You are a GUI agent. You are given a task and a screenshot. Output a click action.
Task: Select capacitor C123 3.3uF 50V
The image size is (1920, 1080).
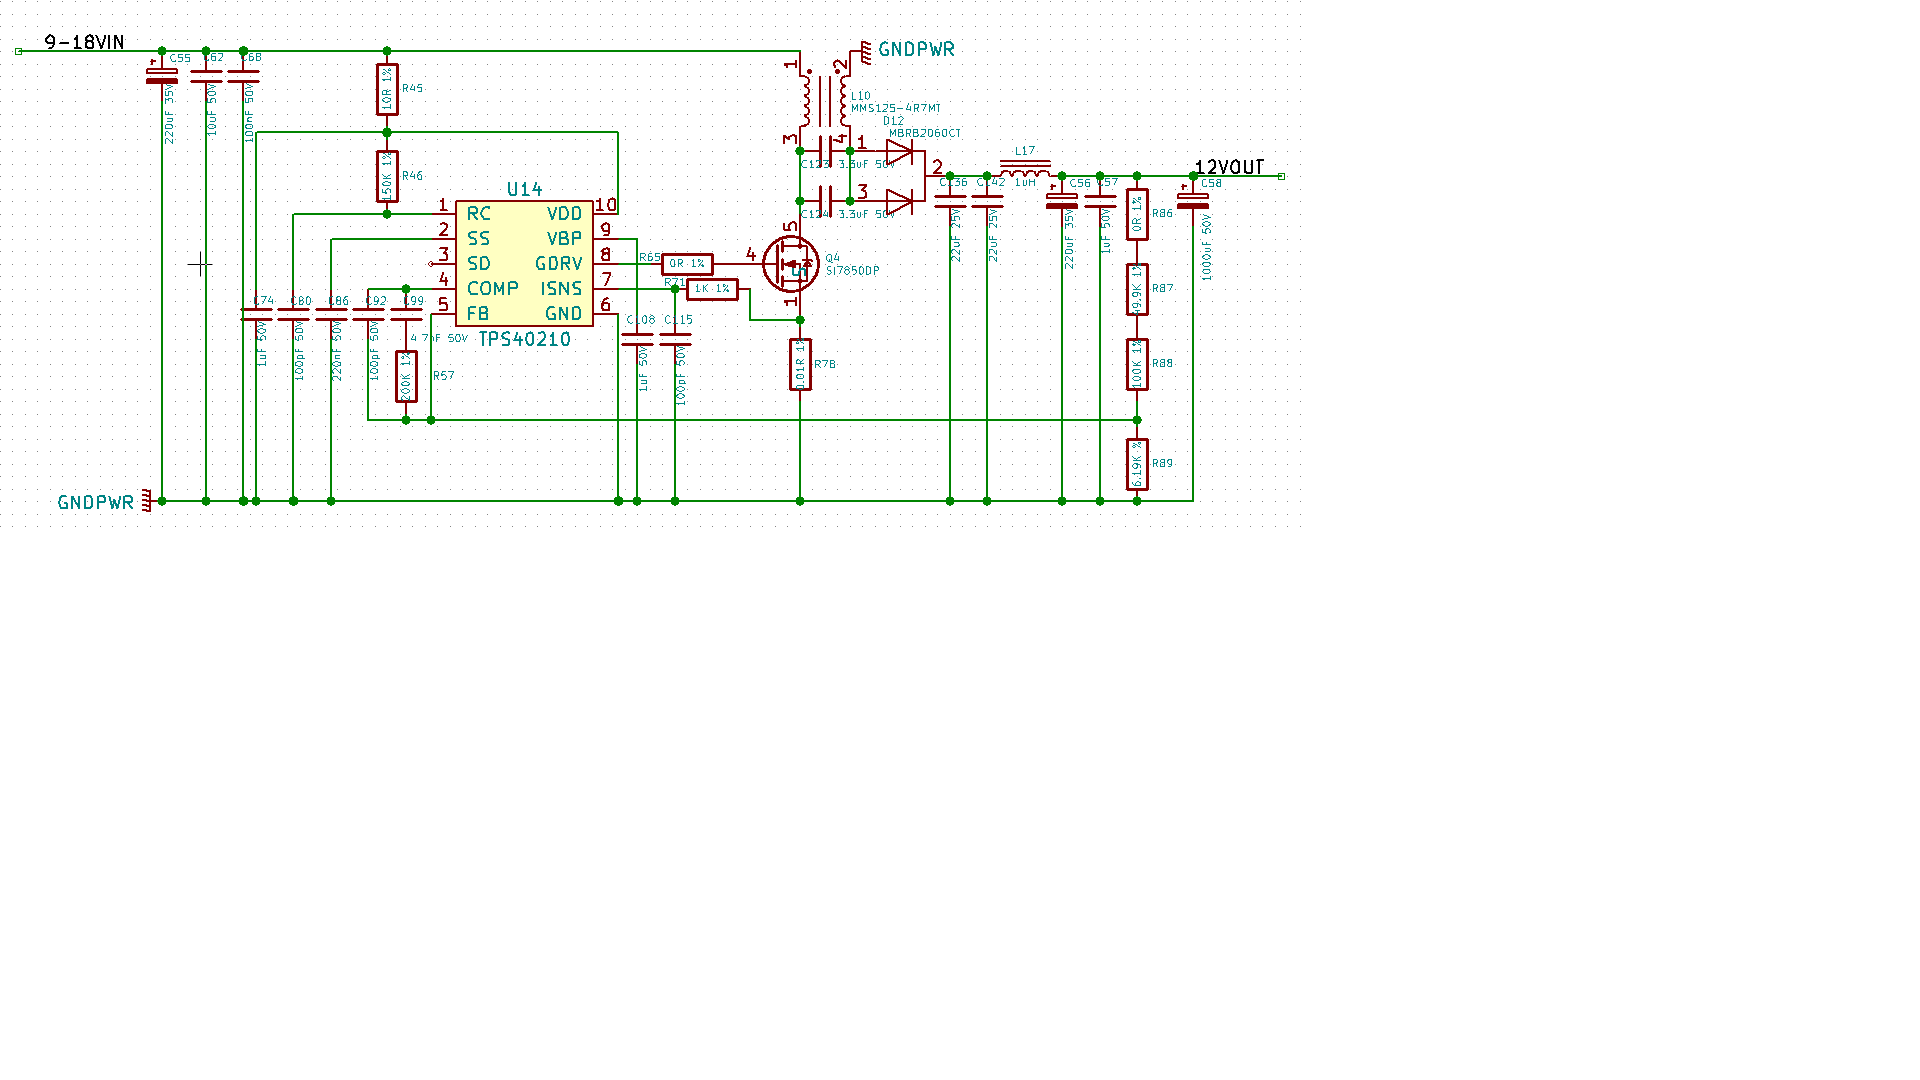825,151
